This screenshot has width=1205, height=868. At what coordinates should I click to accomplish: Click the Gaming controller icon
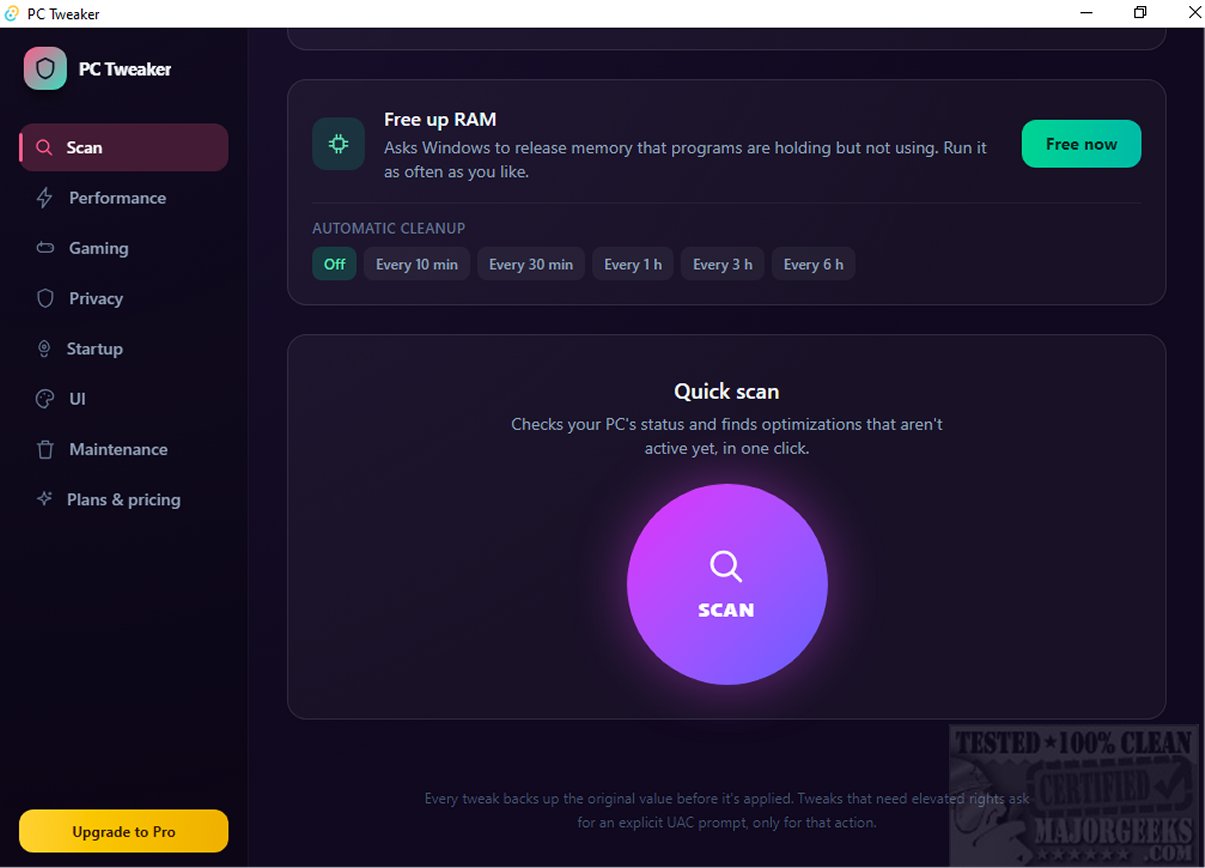(45, 248)
